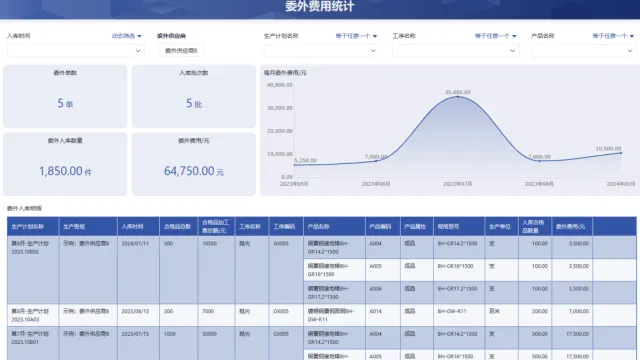Image resolution: width=640 pixels, height=360 pixels.
Task: Select the 35,000.00 peak point on the chart
Action: 458,97
